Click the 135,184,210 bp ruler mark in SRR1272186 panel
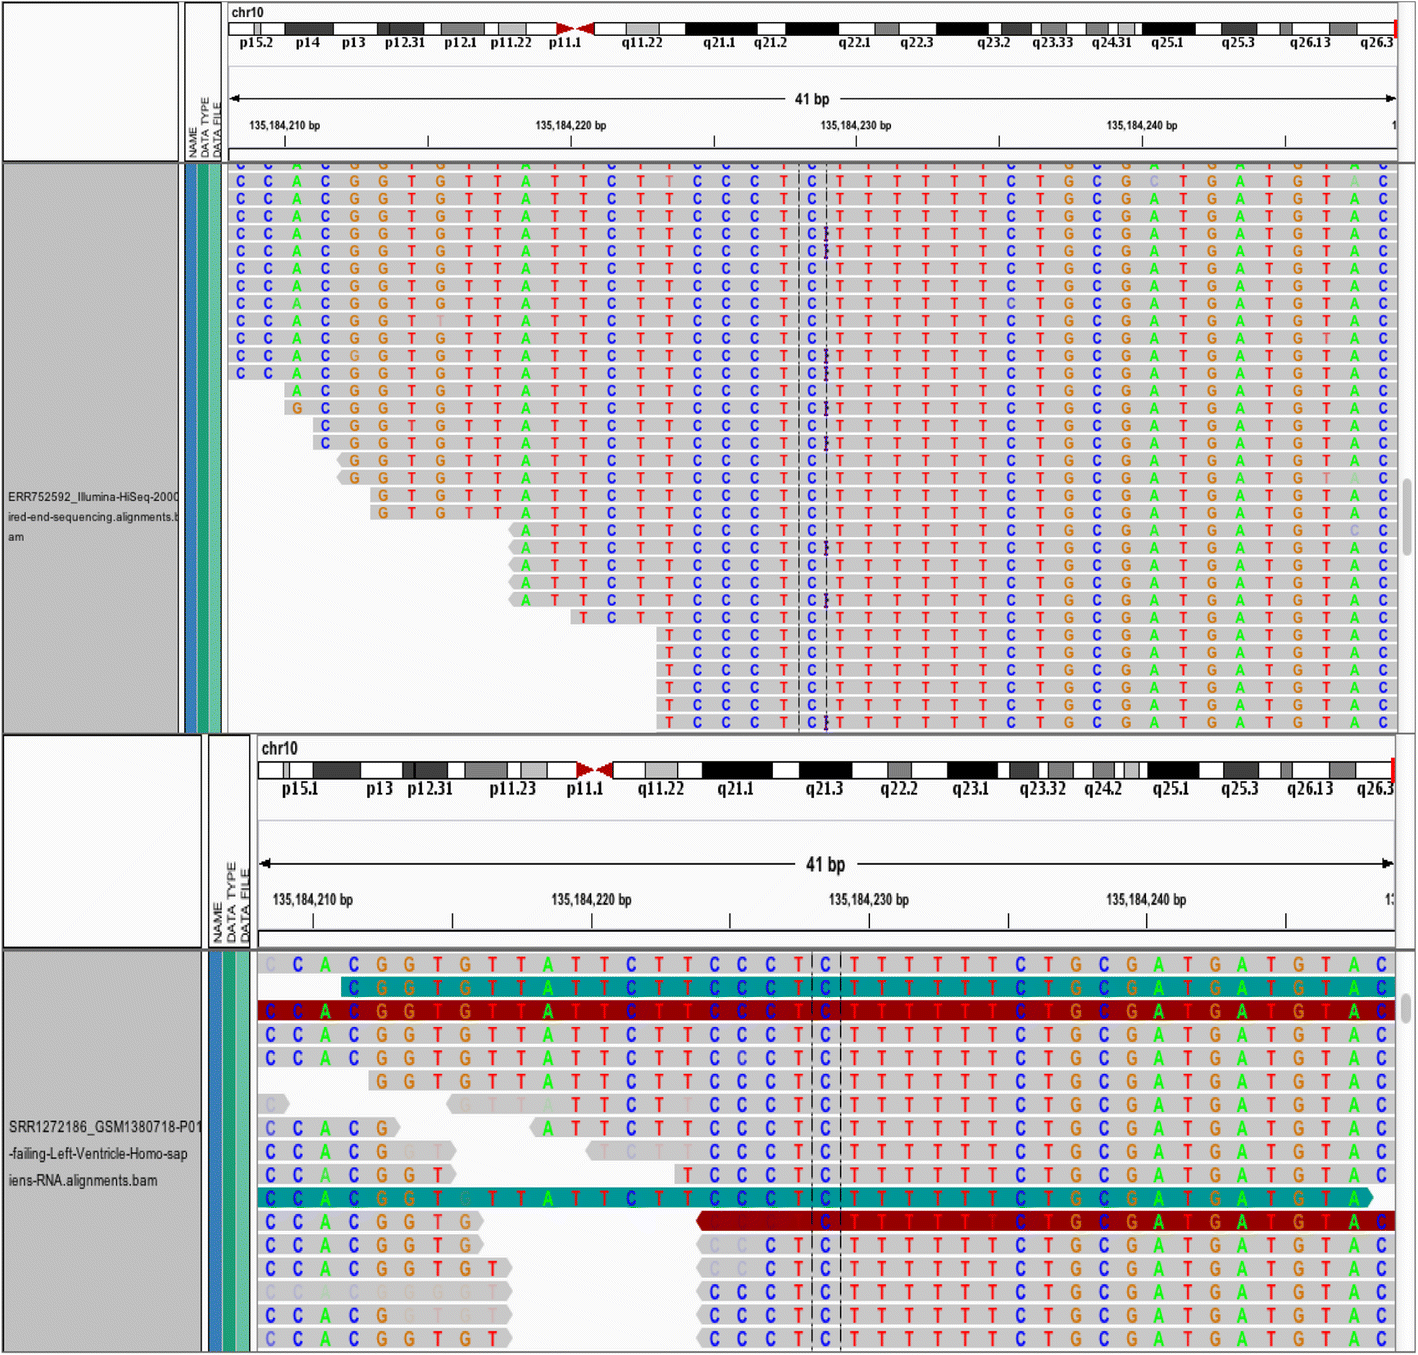Viewport: 1418px width, 1355px height. tap(312, 899)
